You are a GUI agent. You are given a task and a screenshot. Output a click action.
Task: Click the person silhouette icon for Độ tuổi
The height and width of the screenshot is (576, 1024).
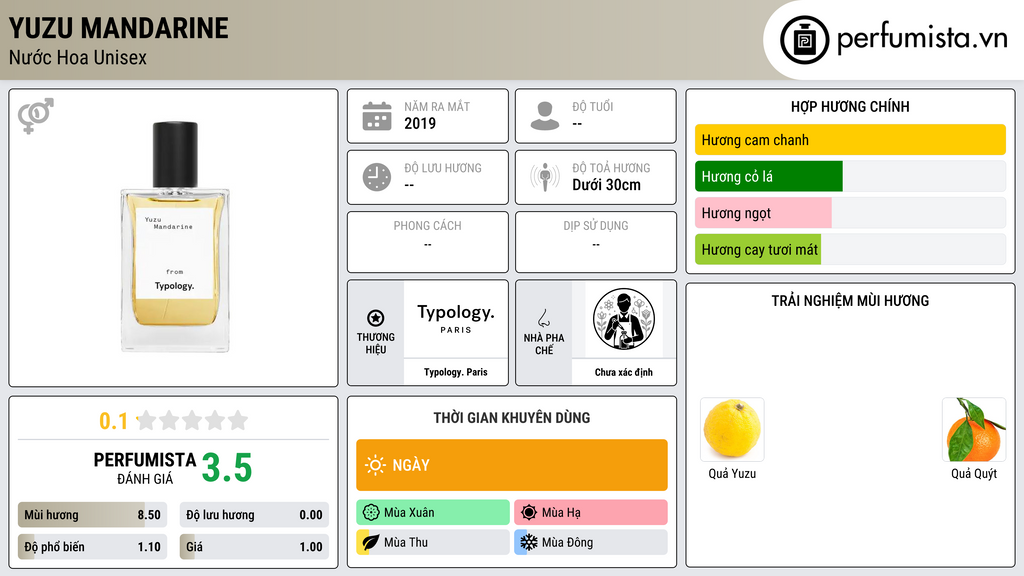(x=545, y=116)
